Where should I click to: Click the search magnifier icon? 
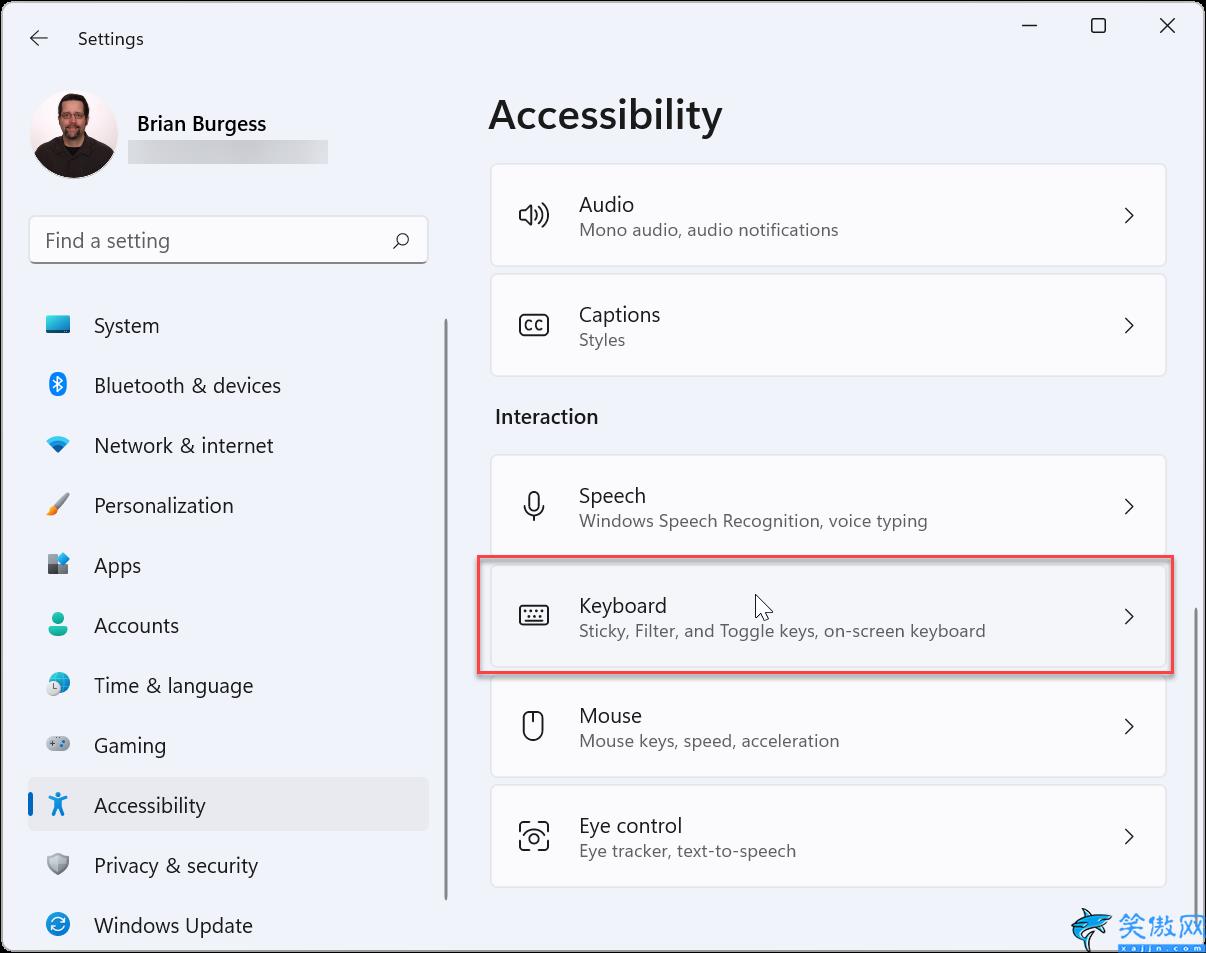pyautogui.click(x=401, y=240)
